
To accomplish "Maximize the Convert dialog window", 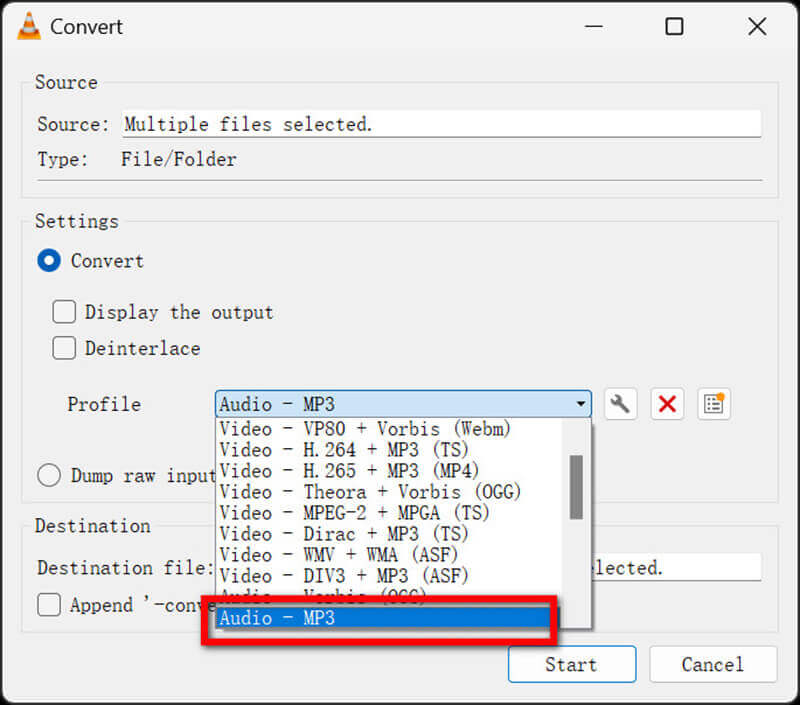I will (674, 26).
